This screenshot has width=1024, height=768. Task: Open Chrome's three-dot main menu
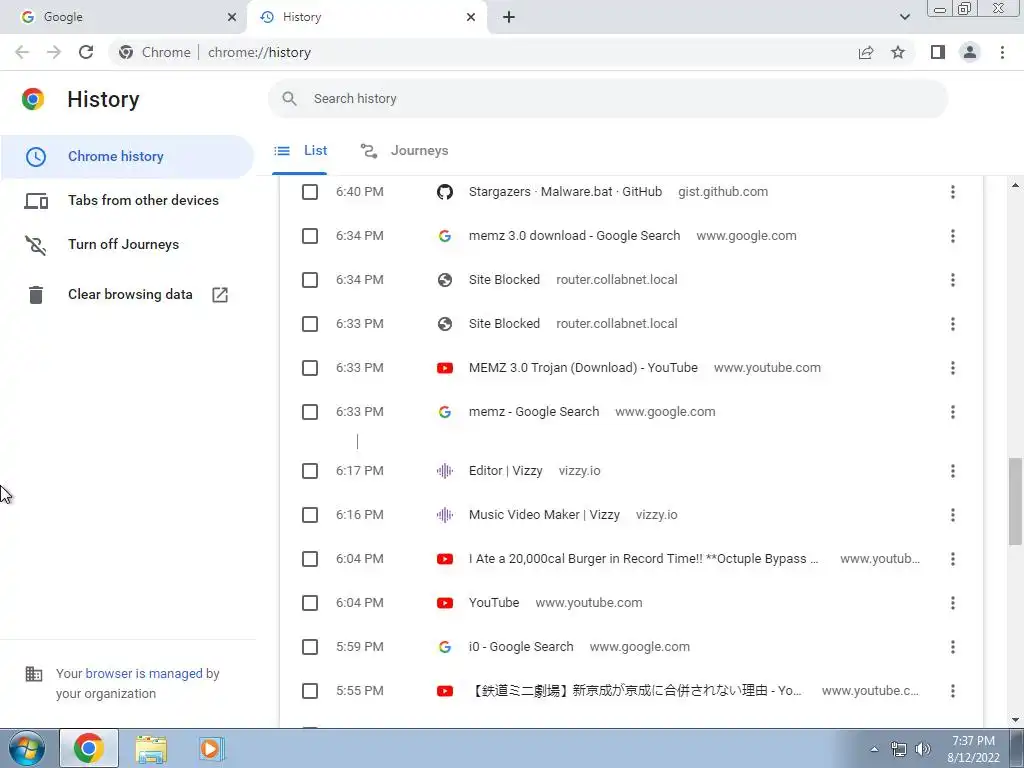(1002, 52)
